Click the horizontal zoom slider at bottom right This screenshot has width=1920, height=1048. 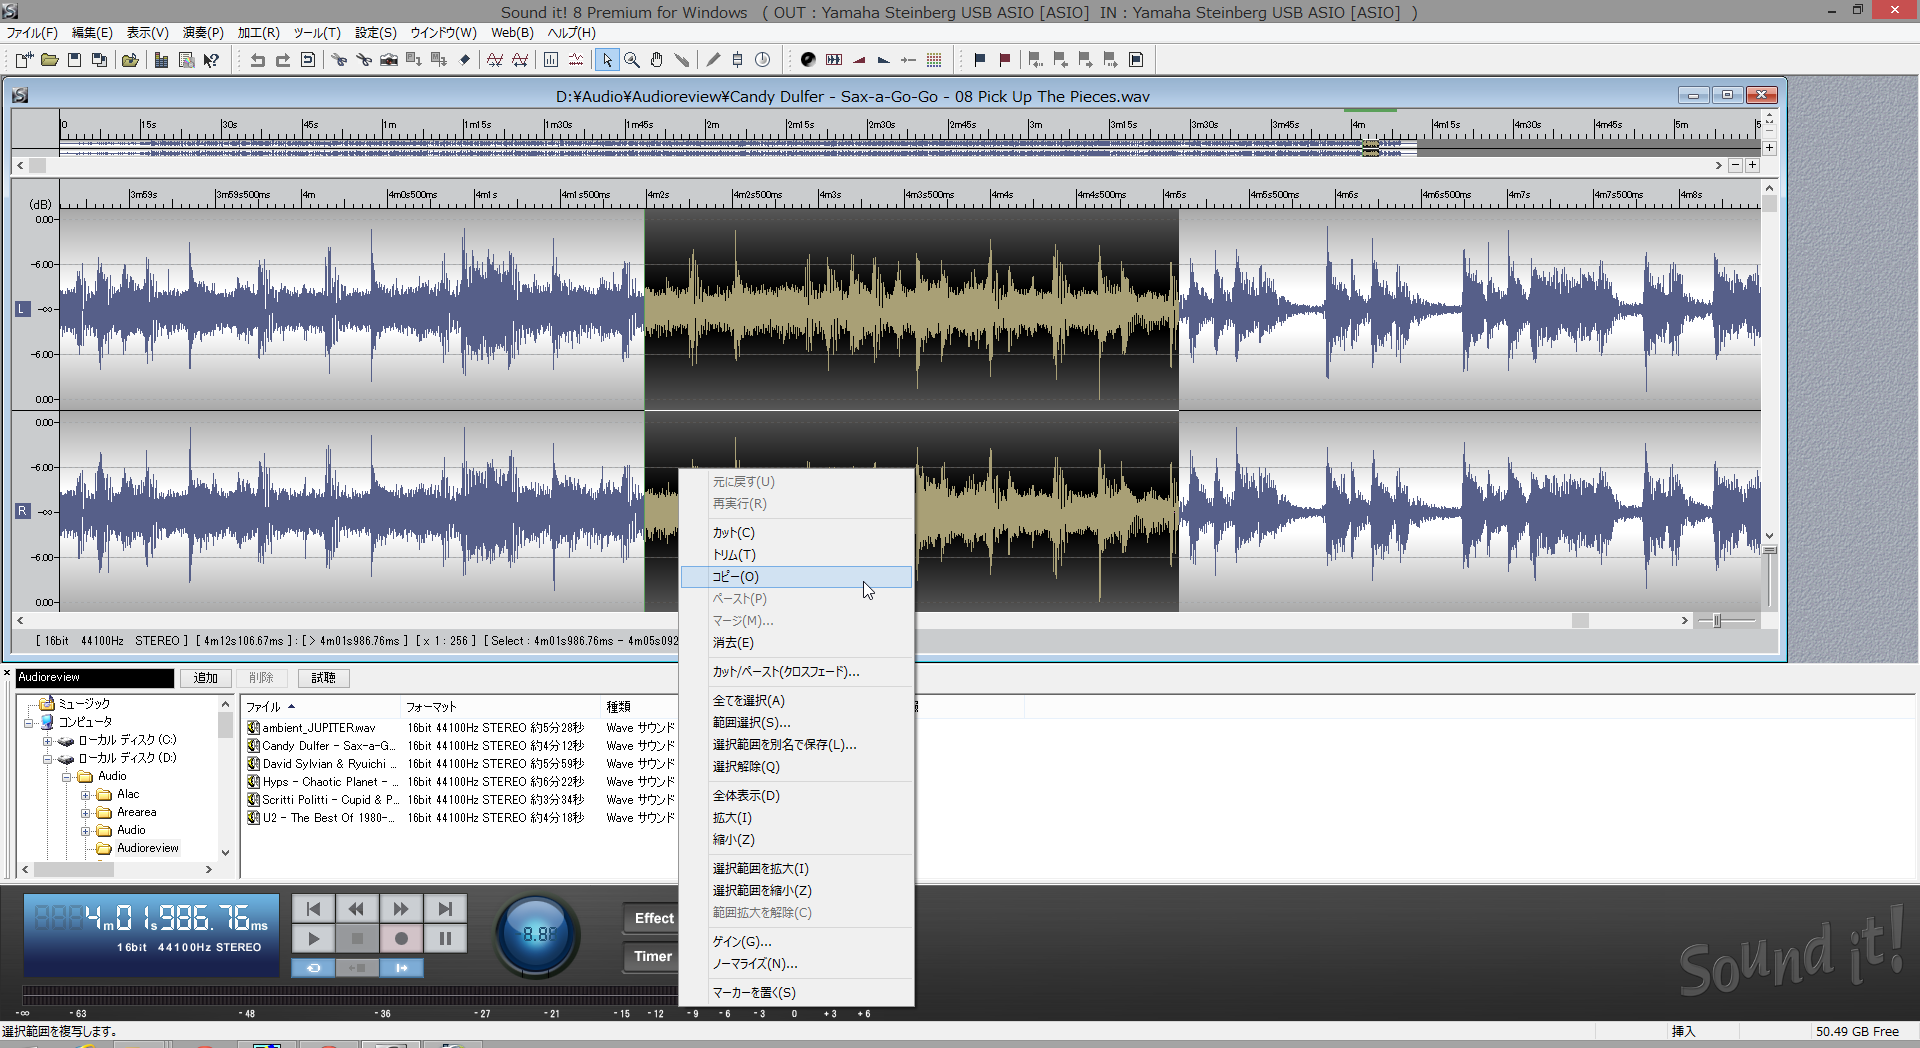click(x=1717, y=621)
